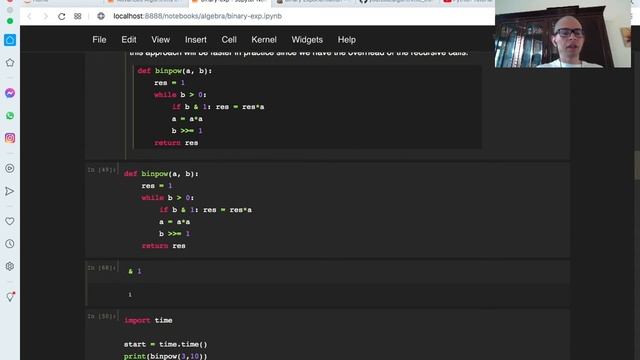Open bookmarks star in Opera sidebar
Screen dimensions: 640x360
tap(10, 63)
